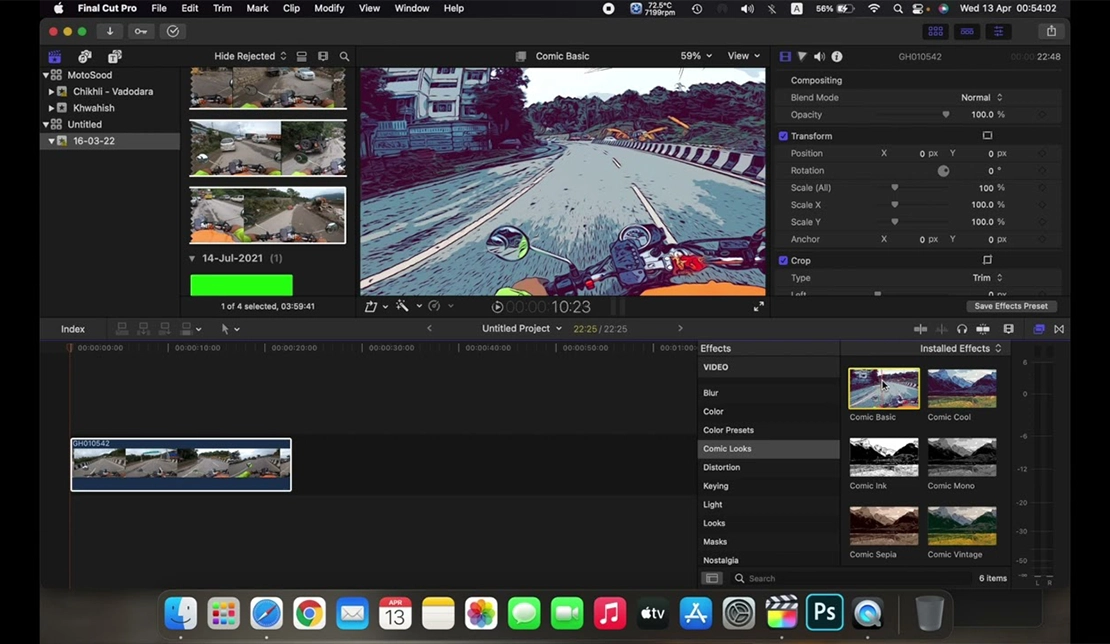Screen dimensions: 1110x644
Task: Open the viewer zoom 59% dropdown
Action: (x=696, y=56)
